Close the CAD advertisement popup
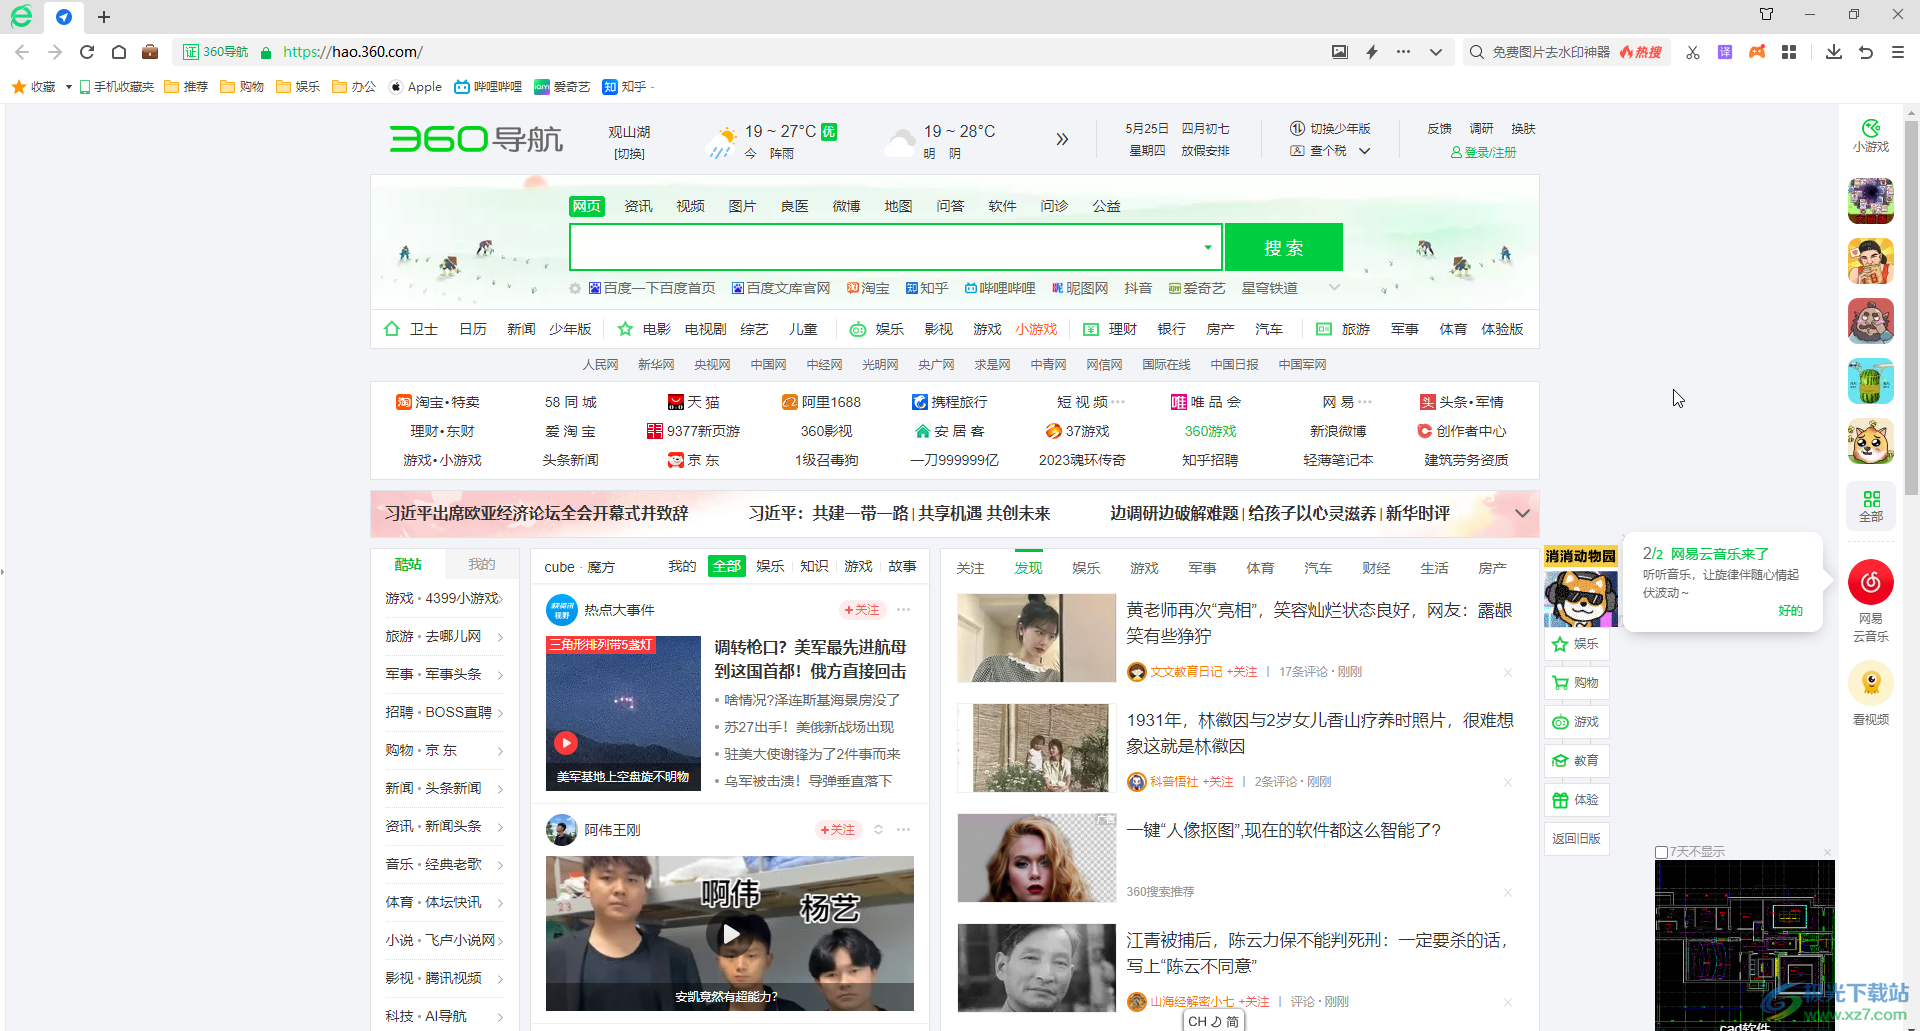 click(1827, 852)
